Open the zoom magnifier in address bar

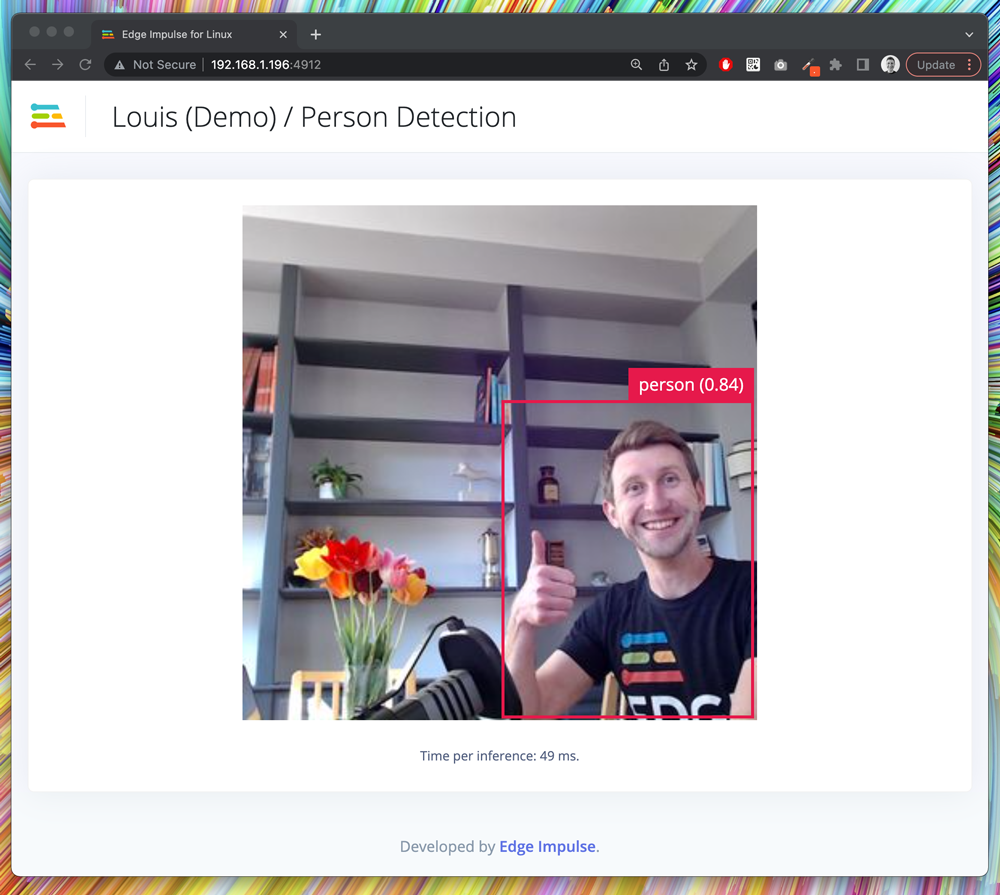click(636, 65)
